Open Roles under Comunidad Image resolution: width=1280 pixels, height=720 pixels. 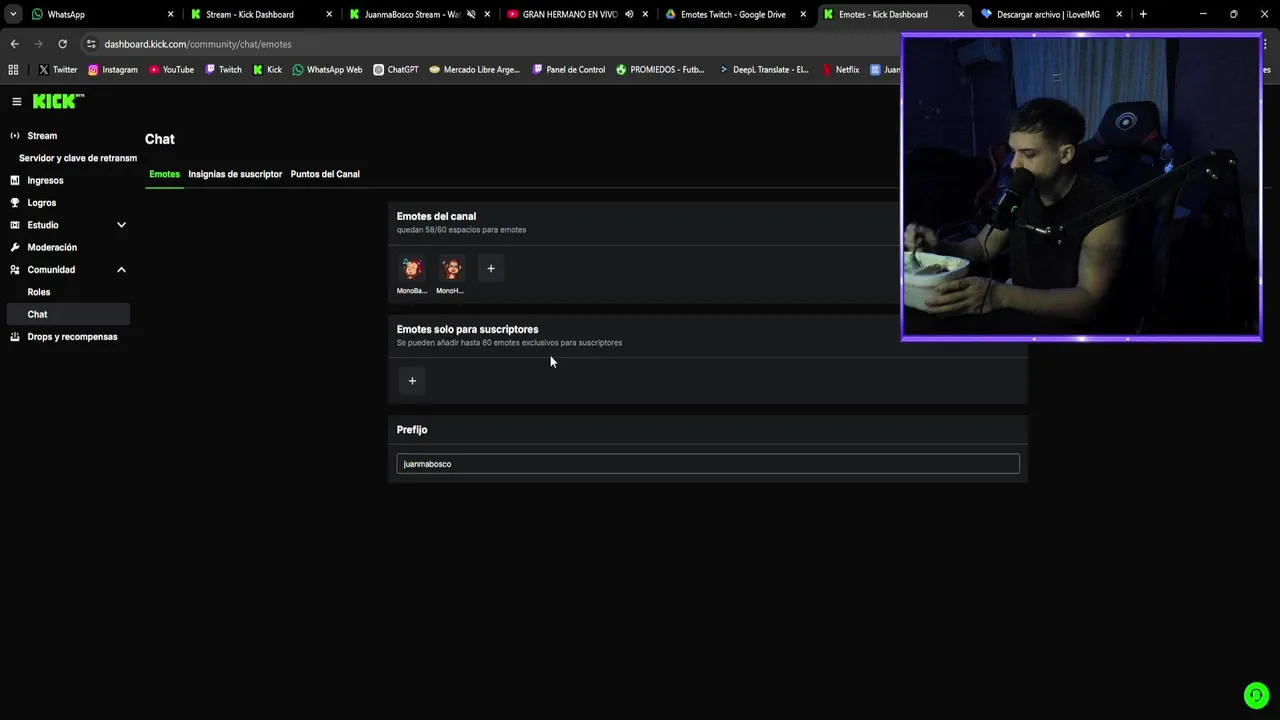coord(39,292)
